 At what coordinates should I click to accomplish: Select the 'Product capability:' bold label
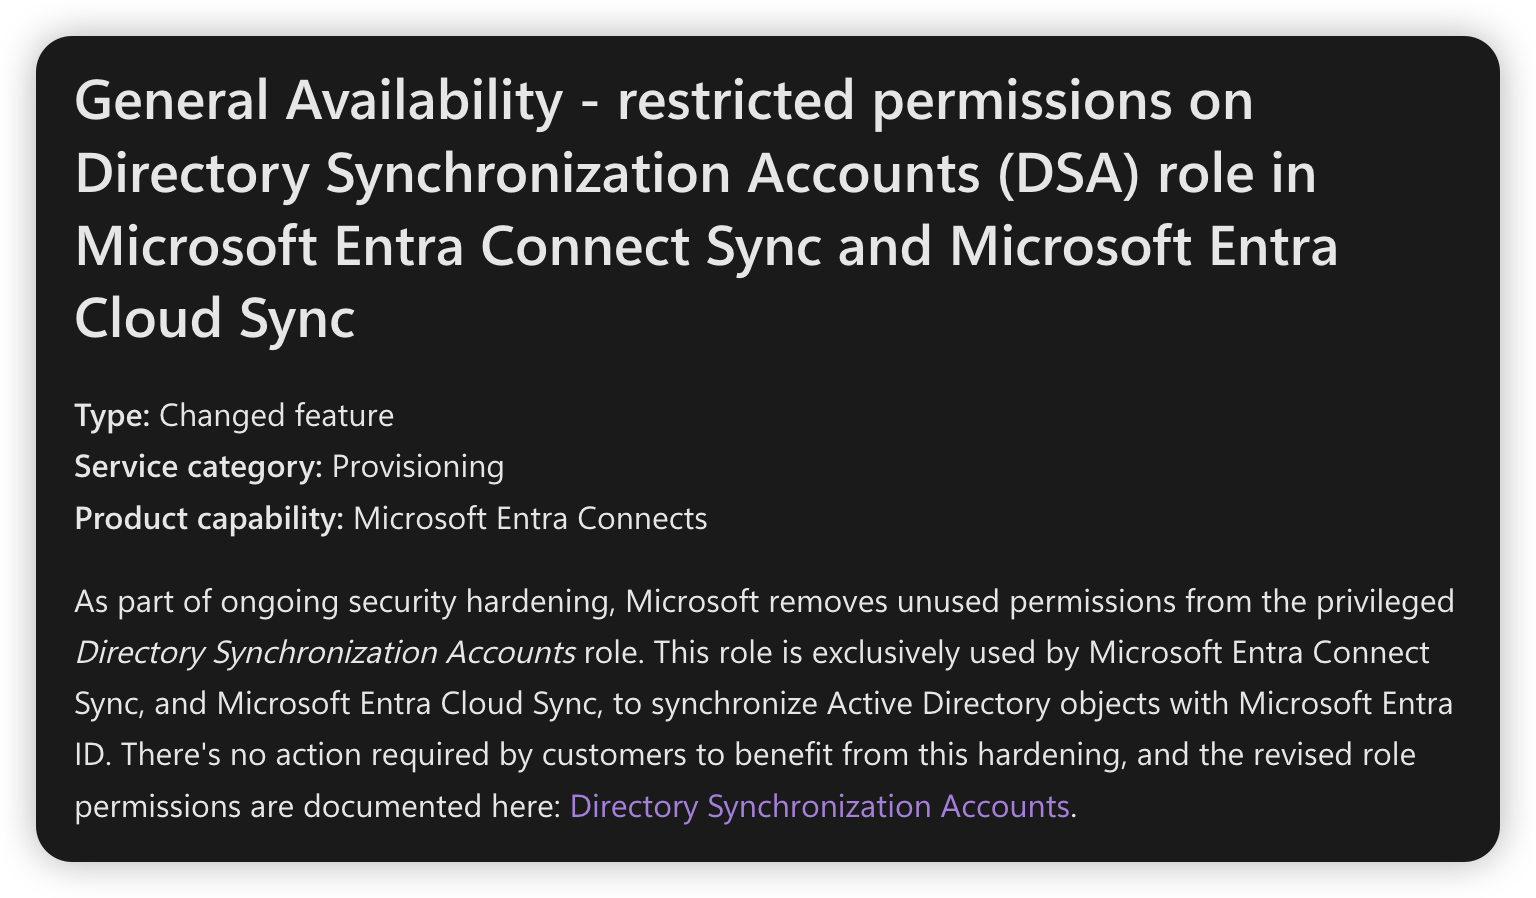pyautogui.click(x=209, y=518)
